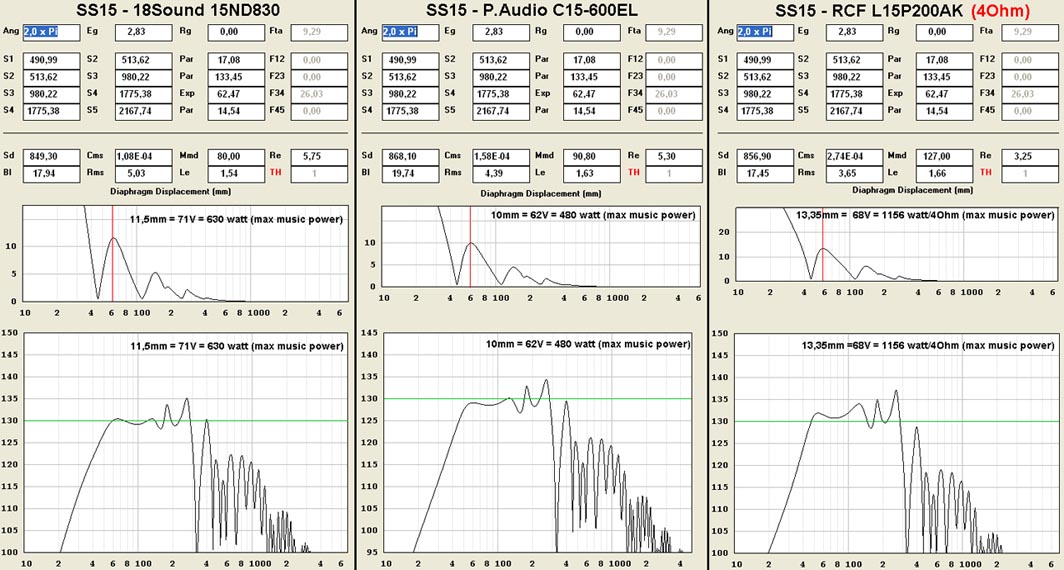This screenshot has height=570, width=1064.
Task: Click Par 17,08 field in the 18Sound panel
Action: (x=236, y=60)
